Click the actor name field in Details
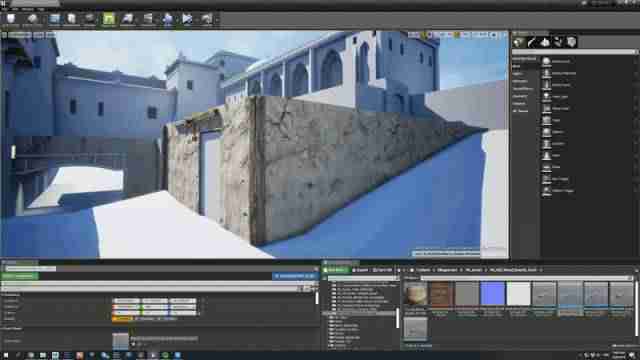640x360 pixels. (x=31, y=269)
